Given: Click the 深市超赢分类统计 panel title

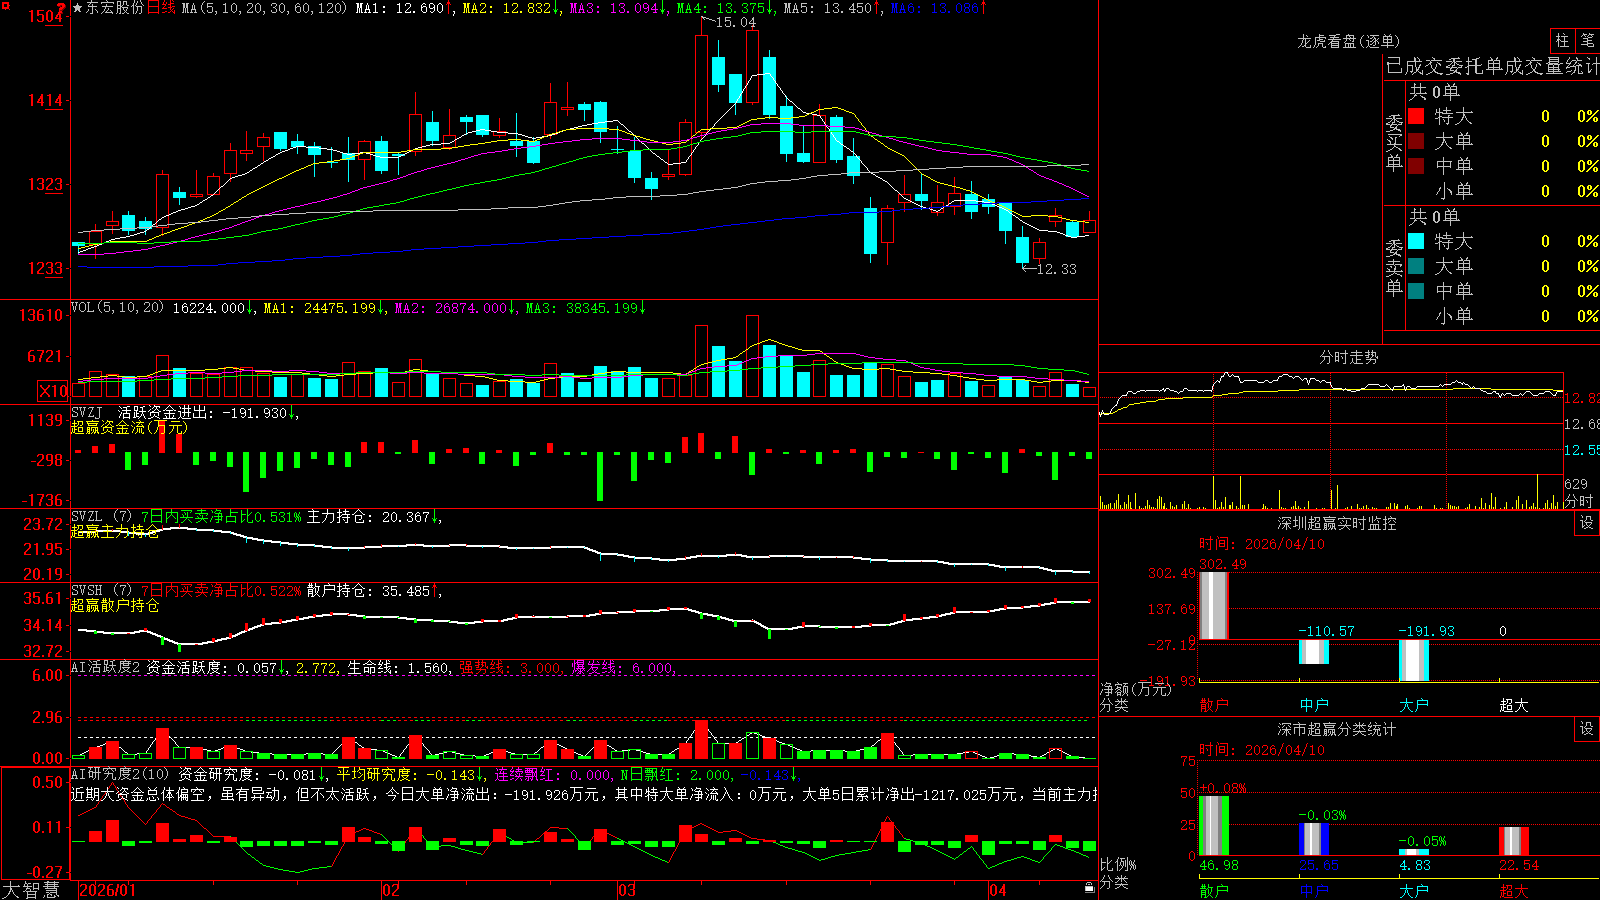Looking at the screenshot, I should click(1337, 729).
